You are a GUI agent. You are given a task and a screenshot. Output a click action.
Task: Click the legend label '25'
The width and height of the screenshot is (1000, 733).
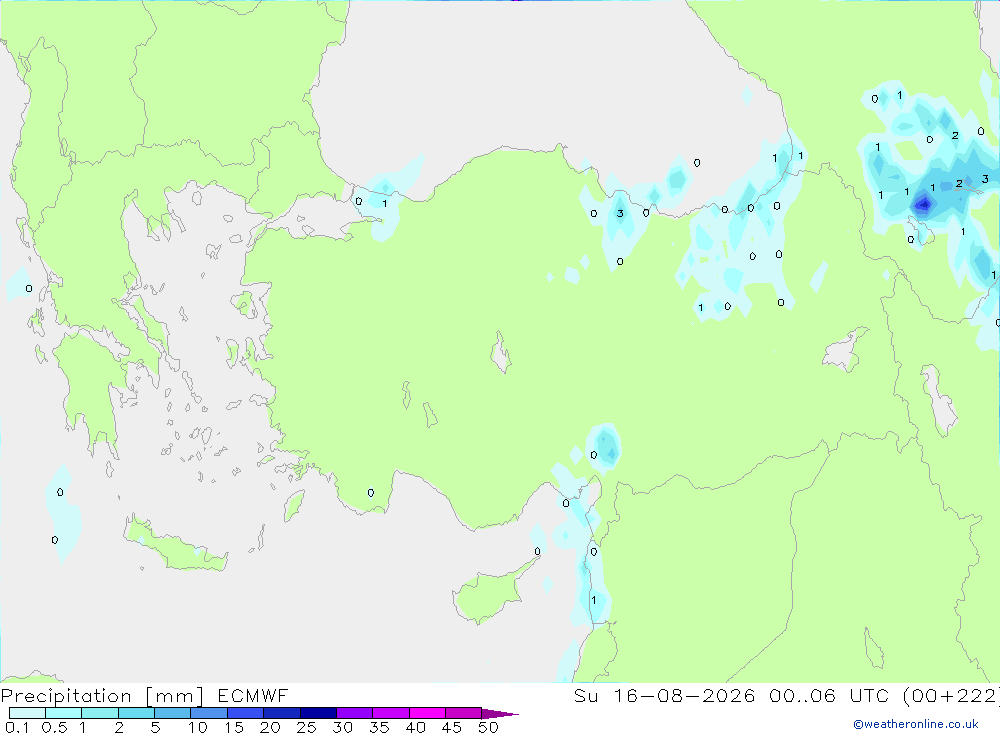click(306, 727)
